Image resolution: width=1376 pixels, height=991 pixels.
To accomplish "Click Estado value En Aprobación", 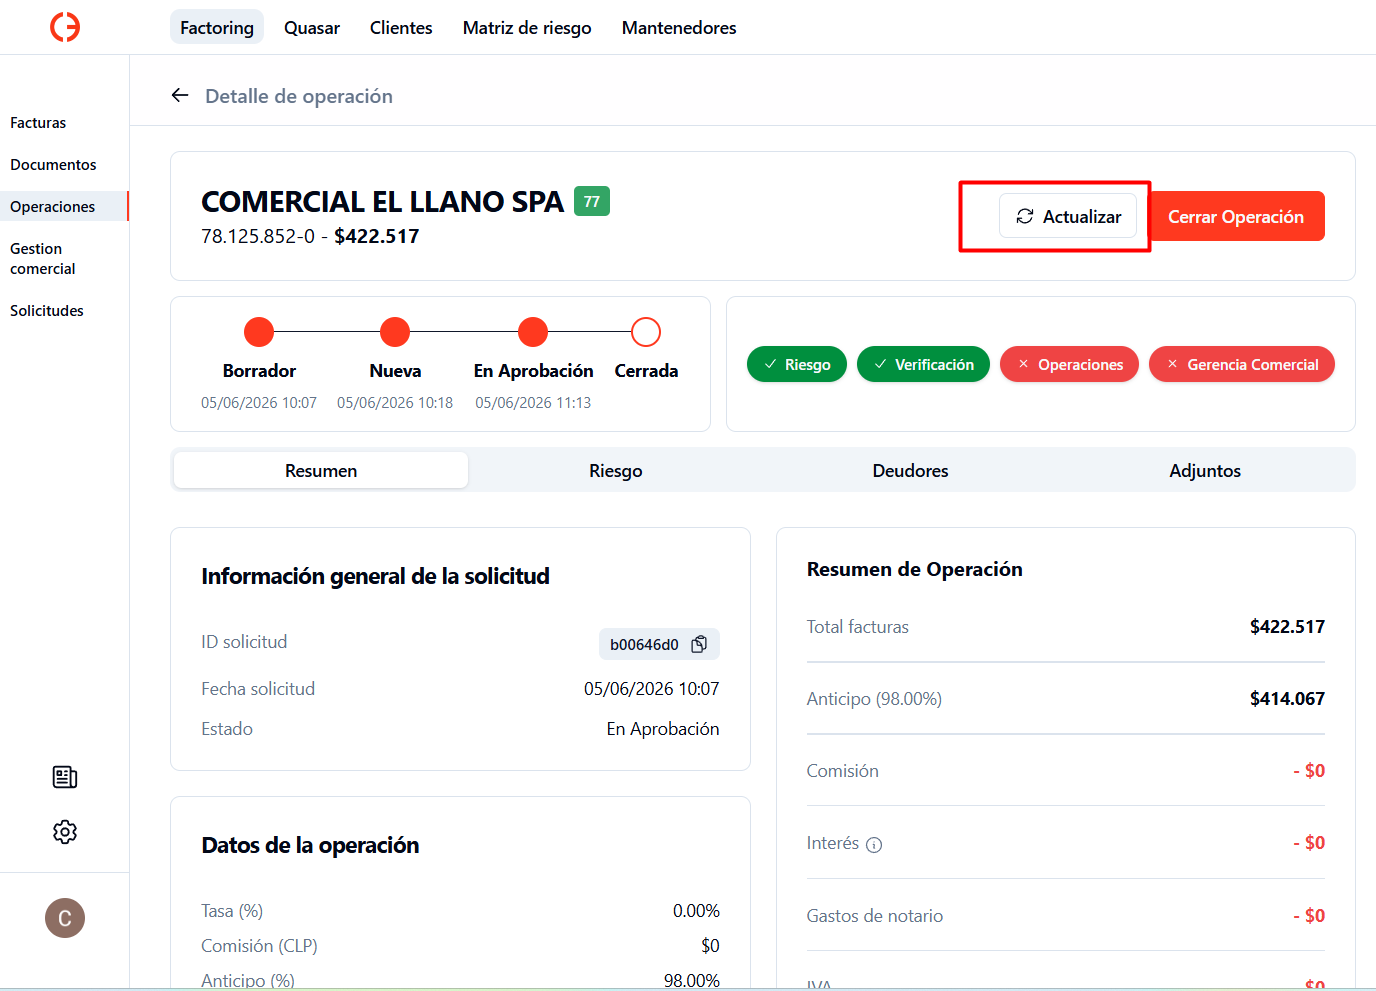I will pyautogui.click(x=663, y=729).
